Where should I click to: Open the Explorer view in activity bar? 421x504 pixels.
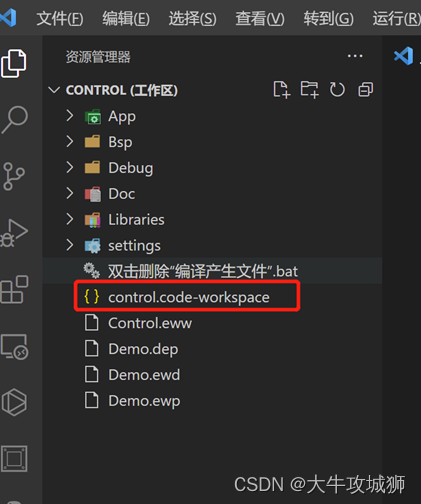pyautogui.click(x=13, y=63)
